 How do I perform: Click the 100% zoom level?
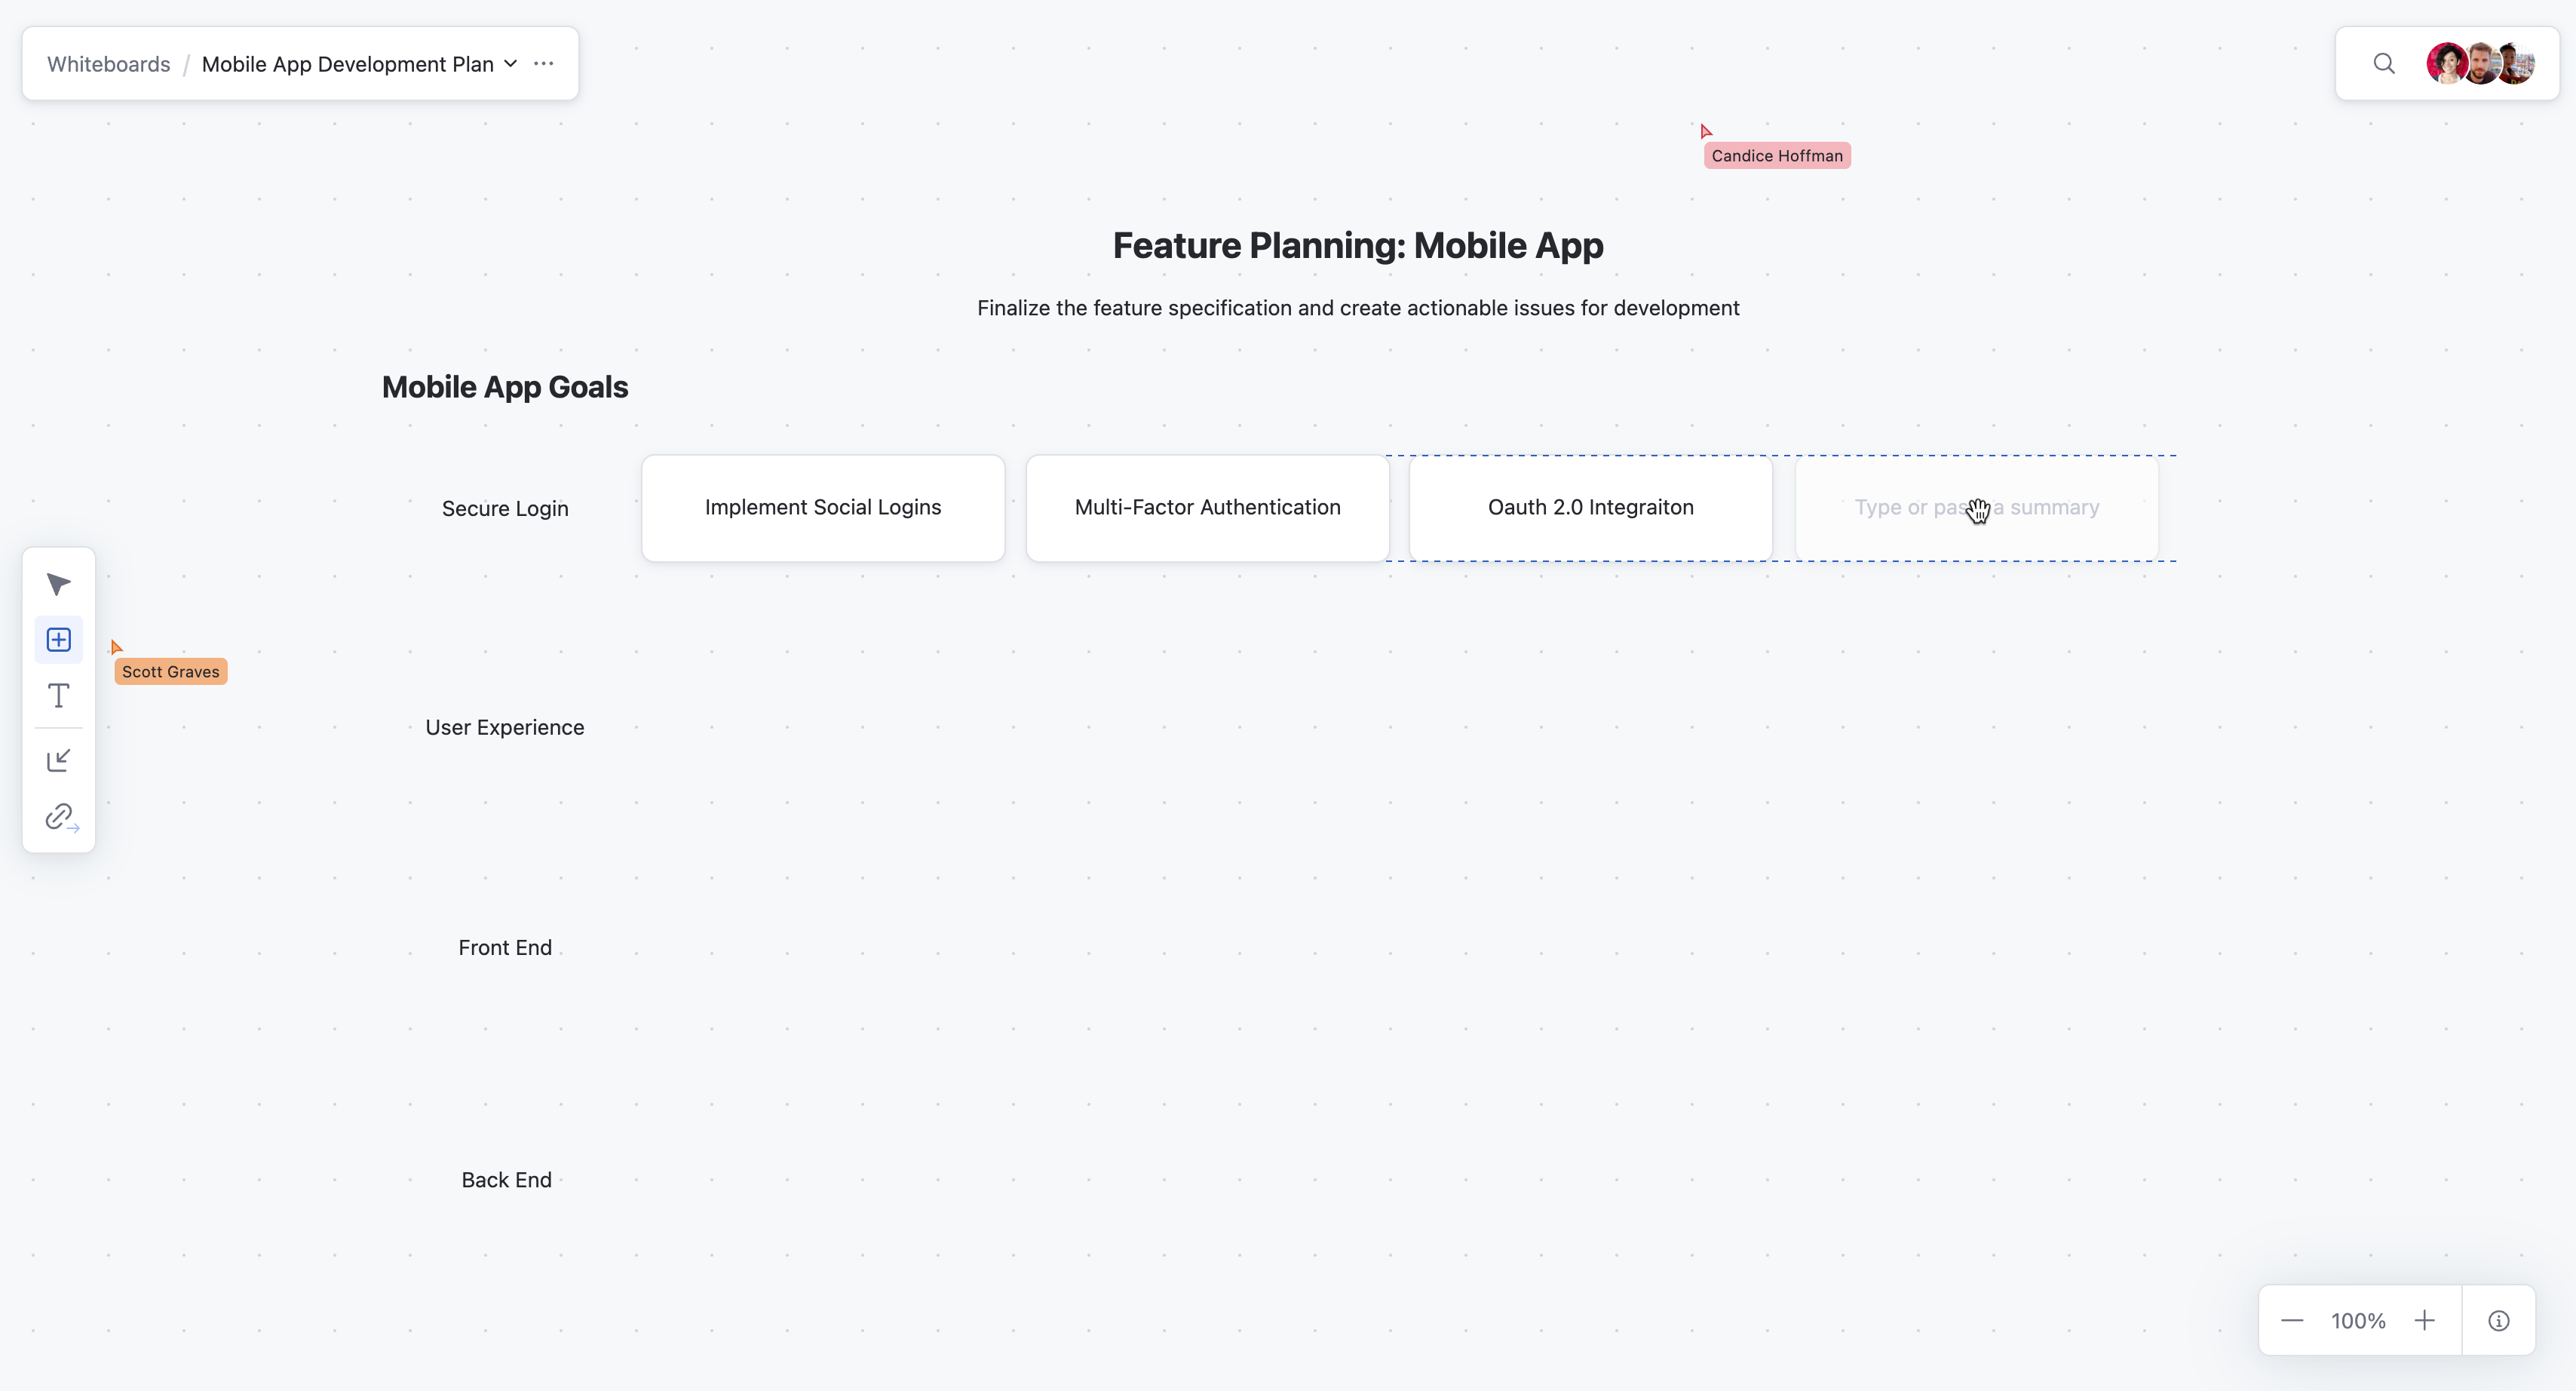tap(2358, 1321)
